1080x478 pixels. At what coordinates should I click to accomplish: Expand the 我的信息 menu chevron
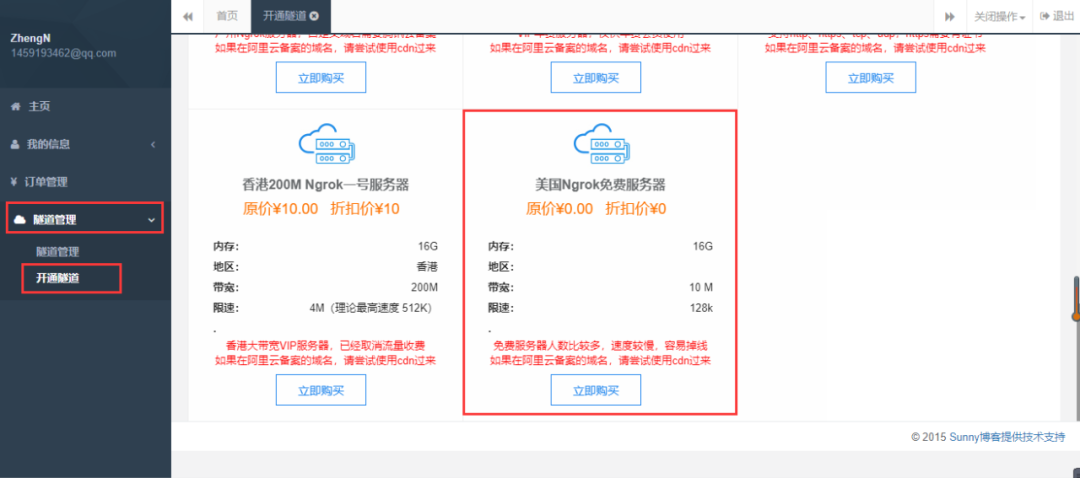tap(153, 145)
